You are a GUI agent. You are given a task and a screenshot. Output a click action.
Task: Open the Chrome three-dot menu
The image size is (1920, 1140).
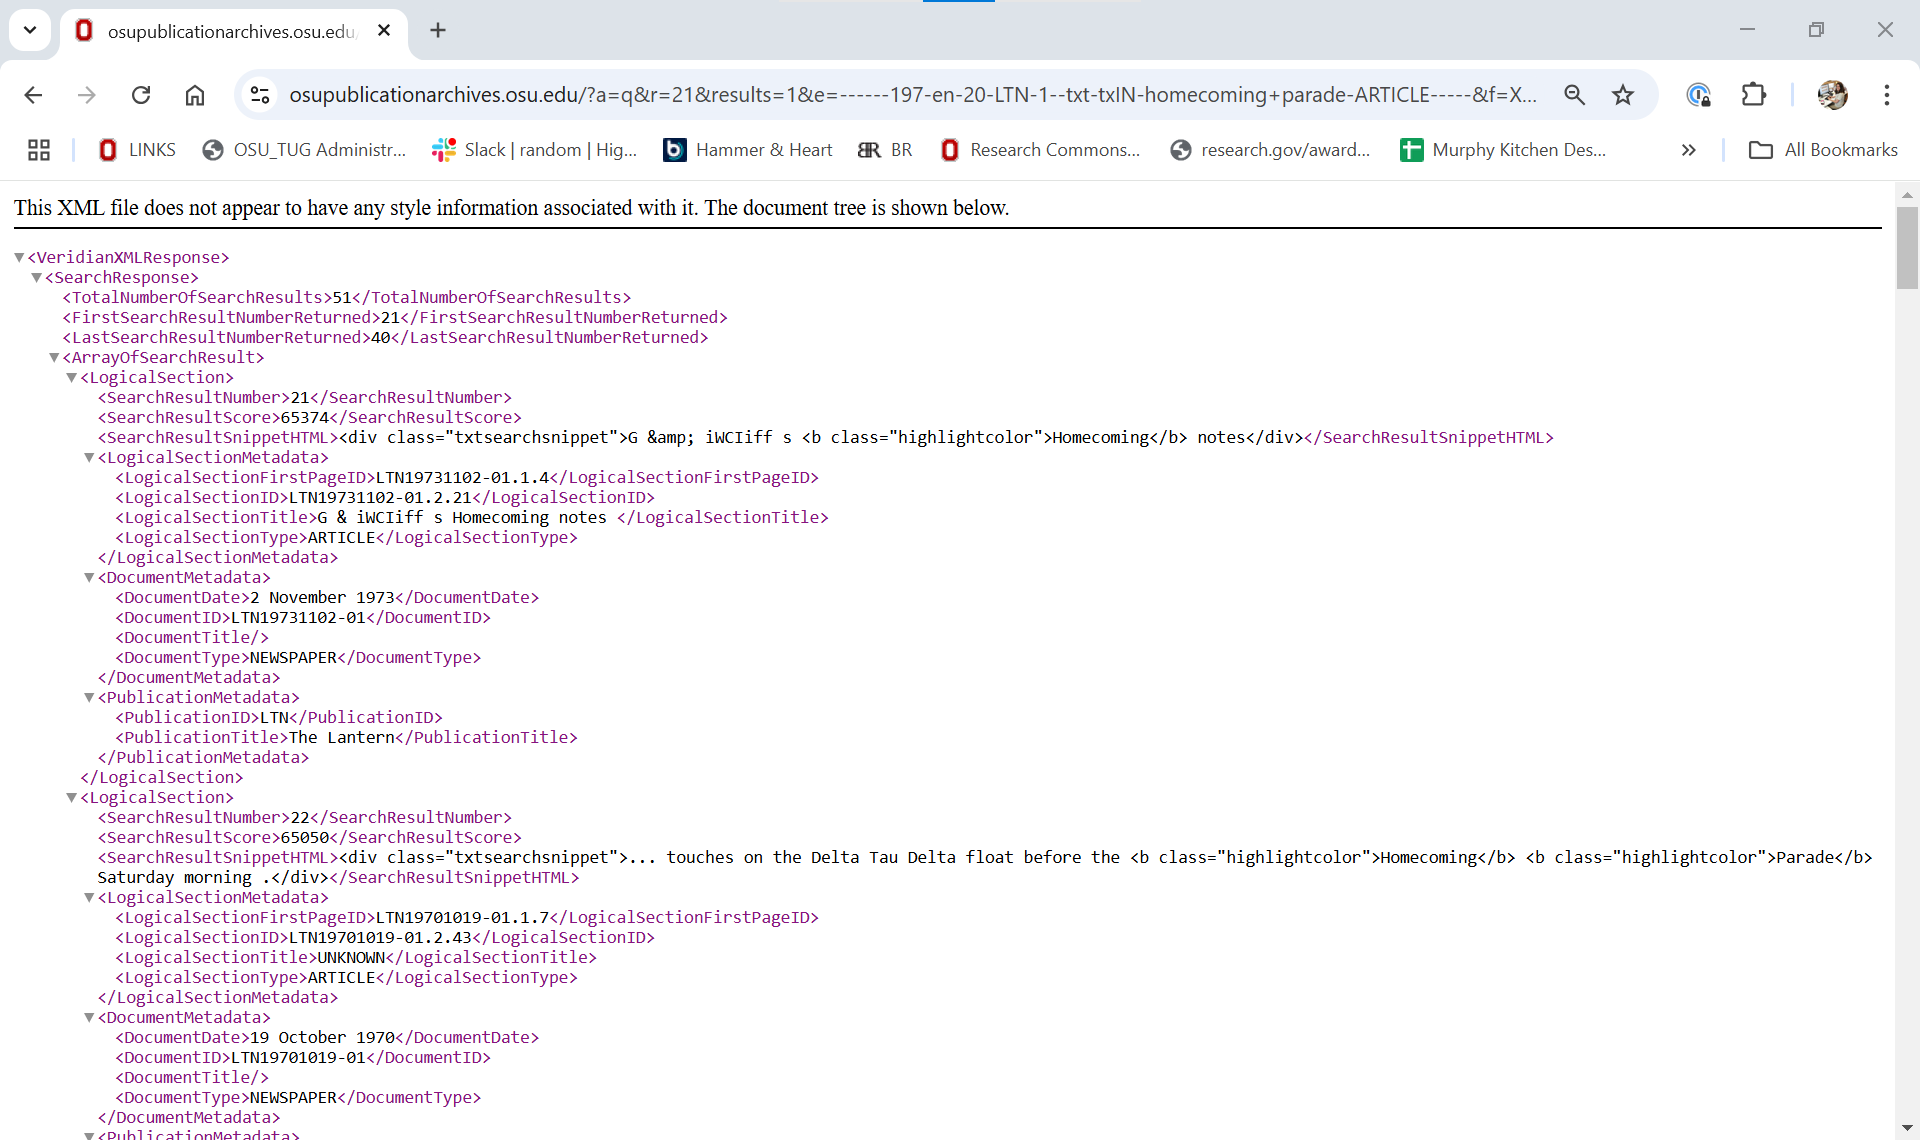click(1887, 95)
